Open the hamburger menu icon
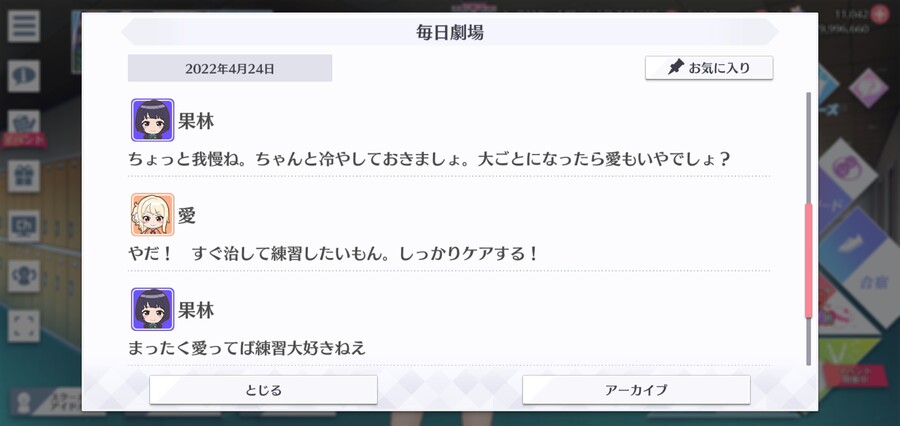Screen dimensions: 900x426 pos(24,26)
